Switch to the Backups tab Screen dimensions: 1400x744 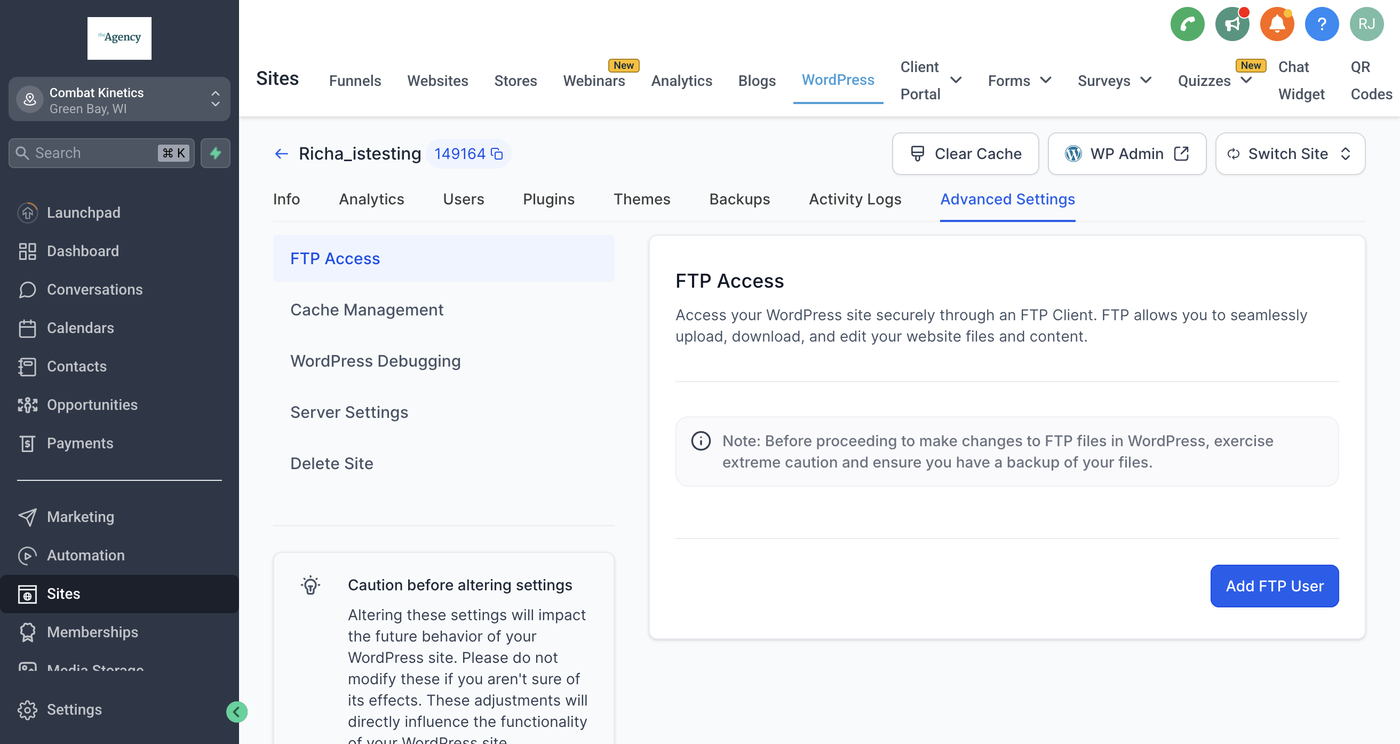click(739, 199)
